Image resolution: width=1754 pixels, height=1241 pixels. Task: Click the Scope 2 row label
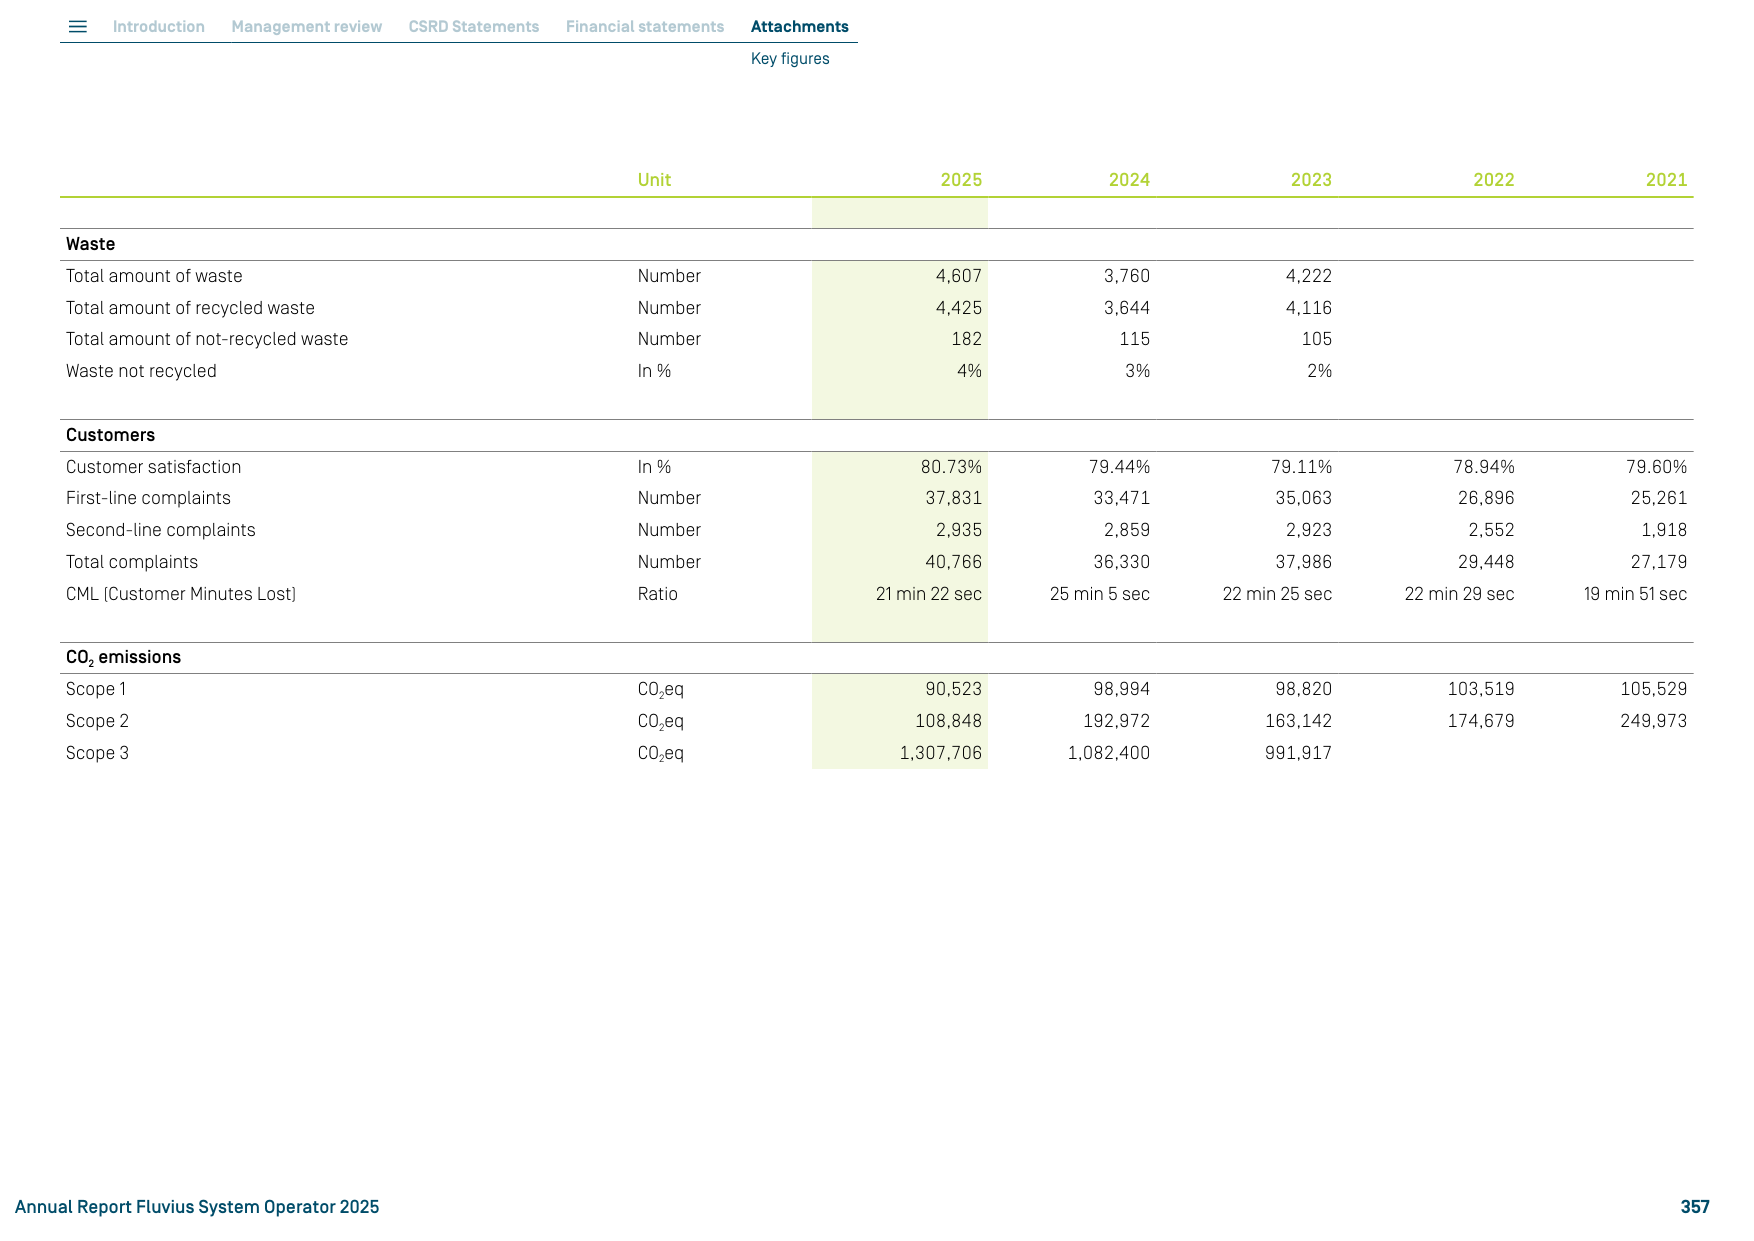click(x=97, y=721)
